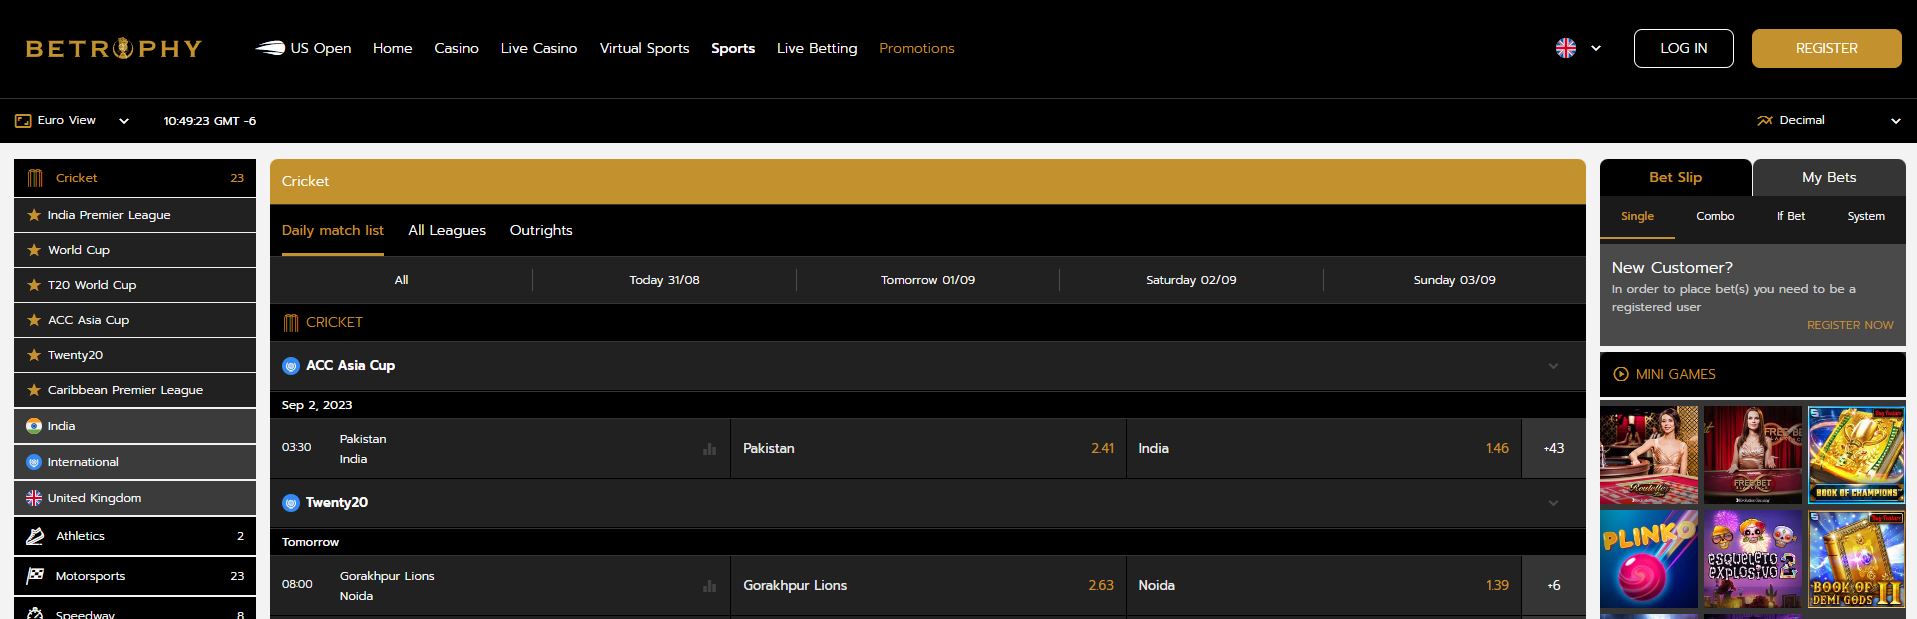This screenshot has width=1917, height=619.
Task: Open the Book of Champions game thumbnail
Action: click(1857, 455)
